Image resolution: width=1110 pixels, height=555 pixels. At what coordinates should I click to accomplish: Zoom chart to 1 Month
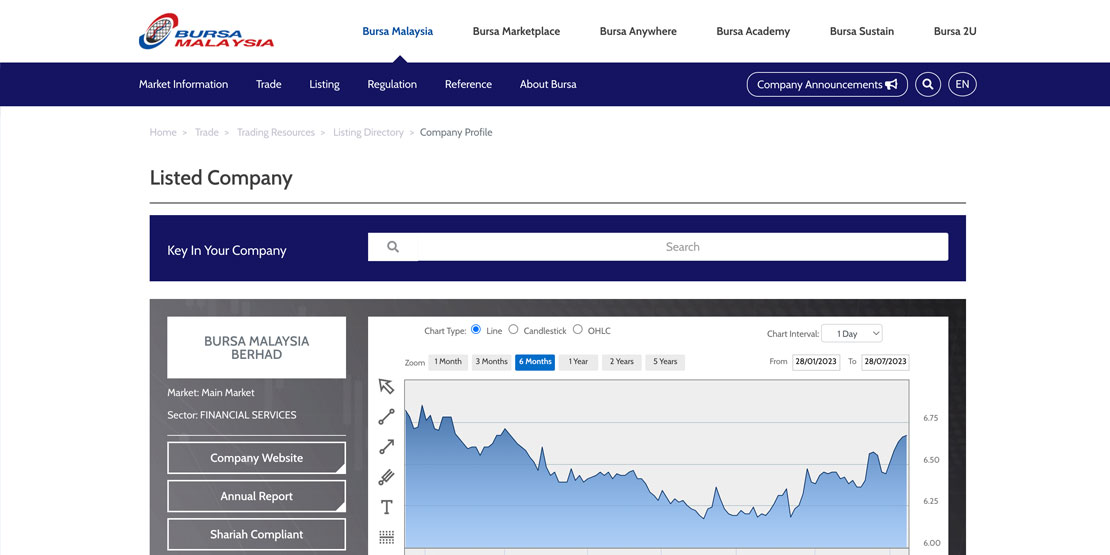click(x=448, y=362)
